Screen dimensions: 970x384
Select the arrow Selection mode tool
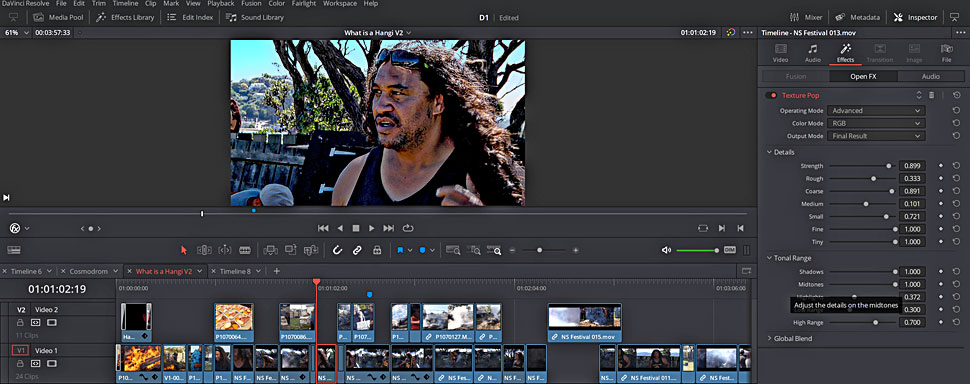click(184, 250)
